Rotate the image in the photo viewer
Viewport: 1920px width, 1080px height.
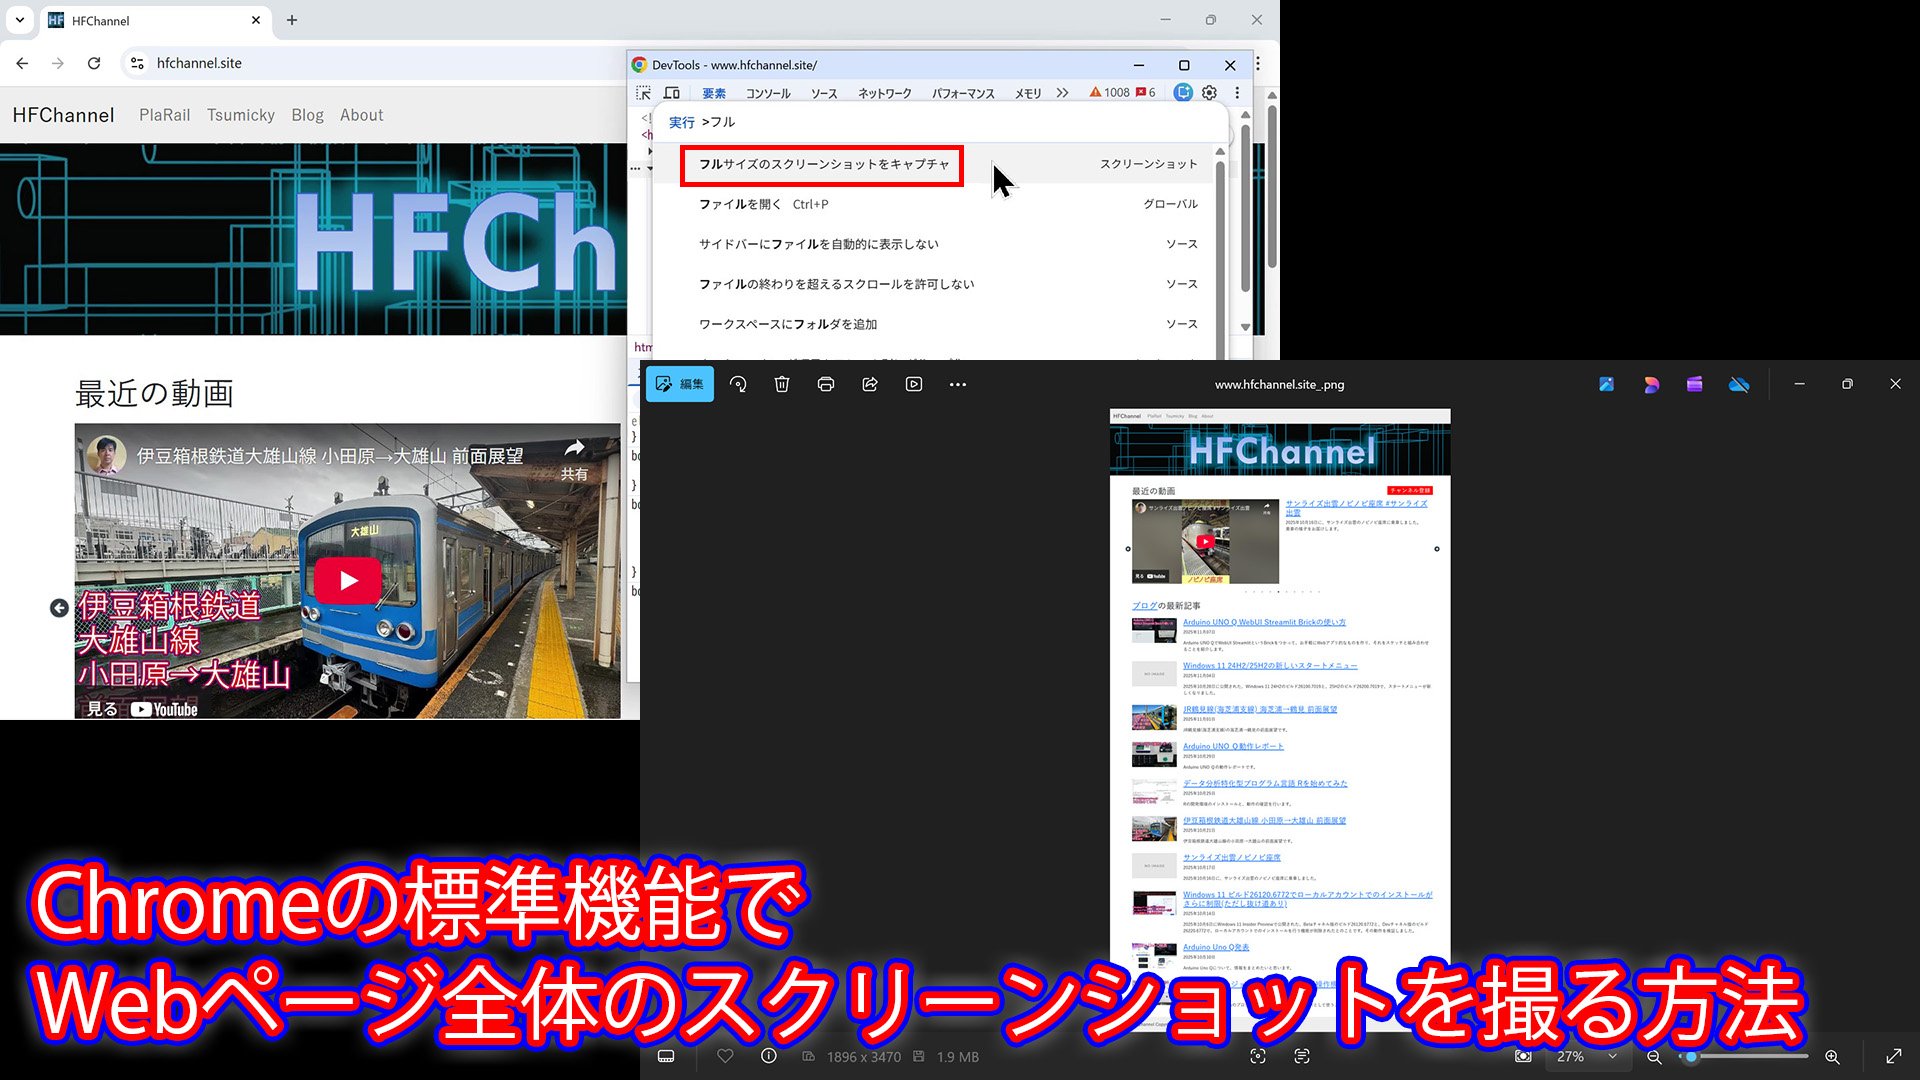pos(738,384)
